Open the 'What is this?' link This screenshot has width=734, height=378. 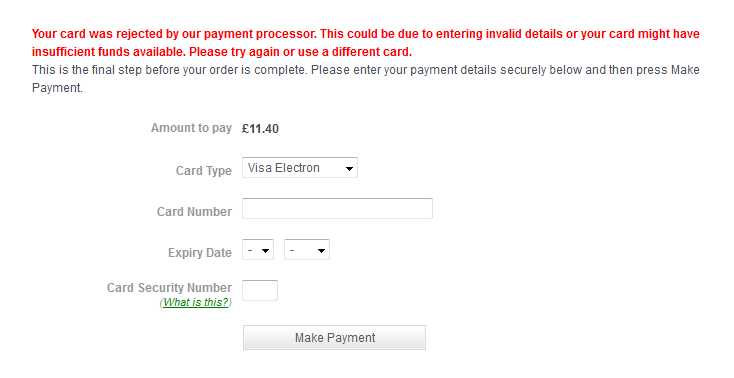point(196,303)
